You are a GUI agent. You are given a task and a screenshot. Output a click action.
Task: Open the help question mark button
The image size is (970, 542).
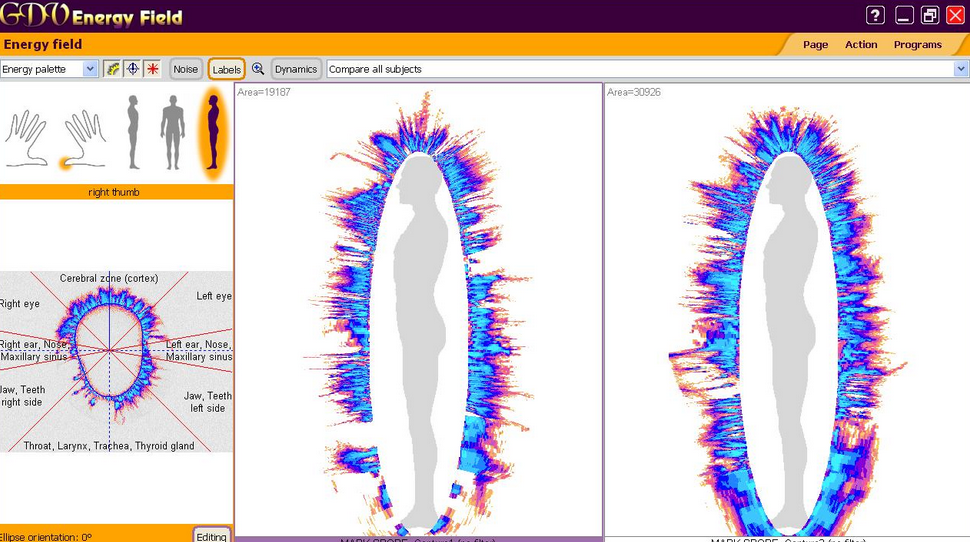(x=875, y=15)
